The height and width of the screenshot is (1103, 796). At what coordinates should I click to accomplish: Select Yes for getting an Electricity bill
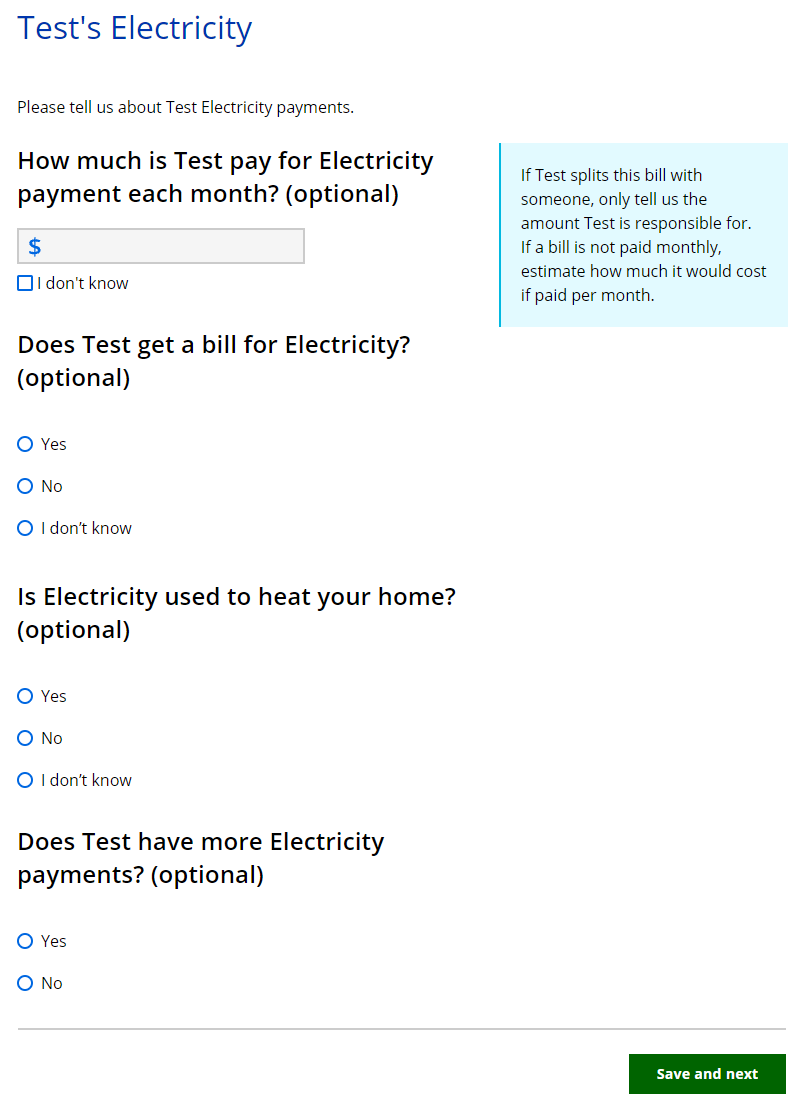coord(26,444)
